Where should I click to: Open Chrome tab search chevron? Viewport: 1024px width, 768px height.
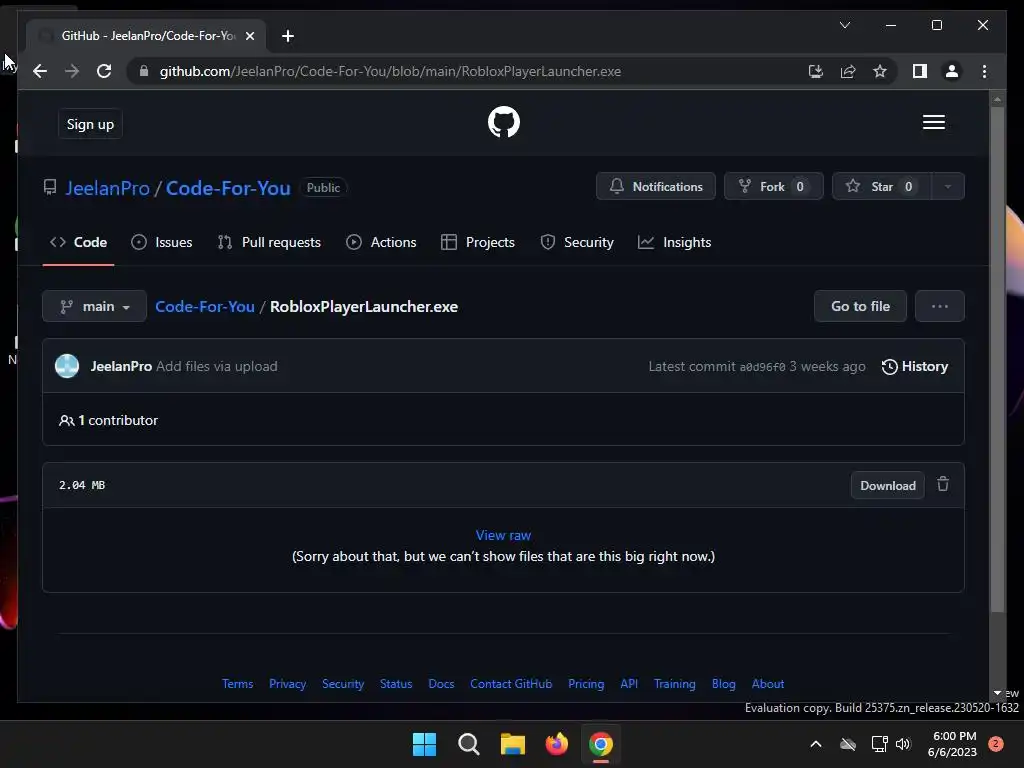844,25
